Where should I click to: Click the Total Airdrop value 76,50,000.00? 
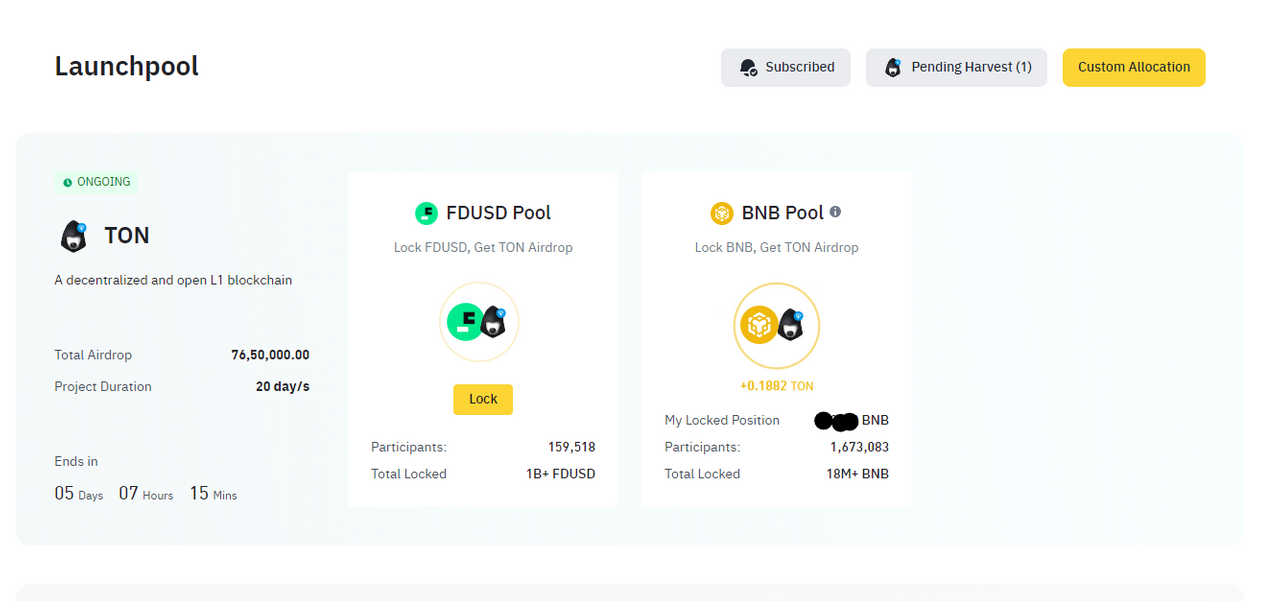(270, 355)
